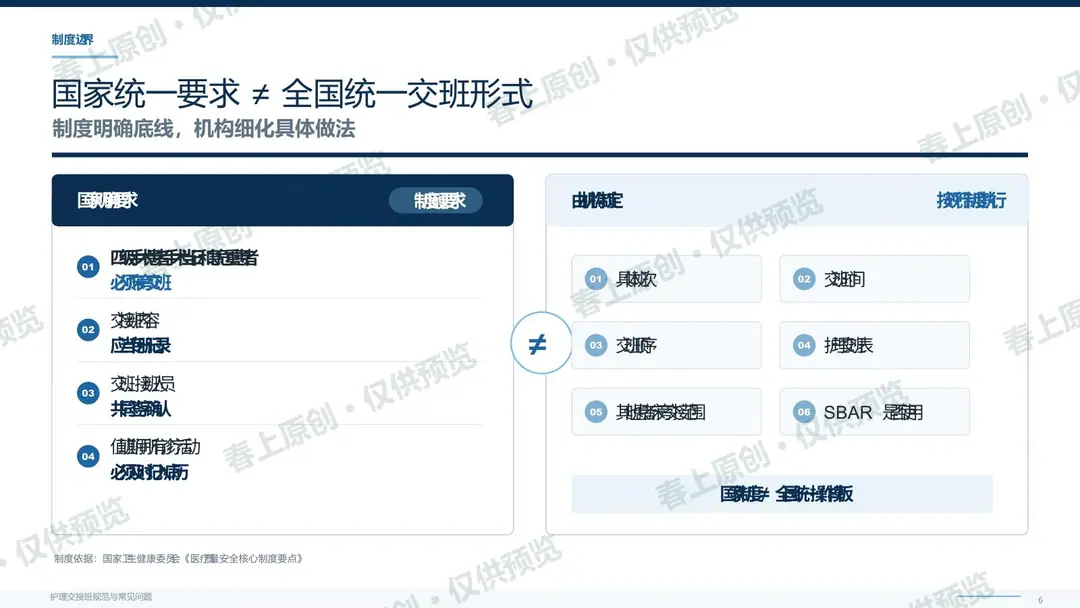Screen dimensions: 1080x608
Task: Click the light 01 badge in right grid
Action: [596, 279]
